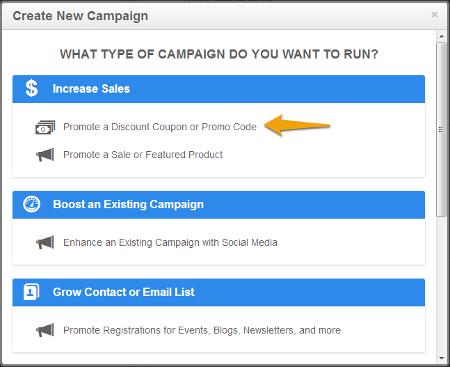Click the empty scrollbar track below the thumb
The image size is (450, 367).
pyautogui.click(x=442, y=285)
